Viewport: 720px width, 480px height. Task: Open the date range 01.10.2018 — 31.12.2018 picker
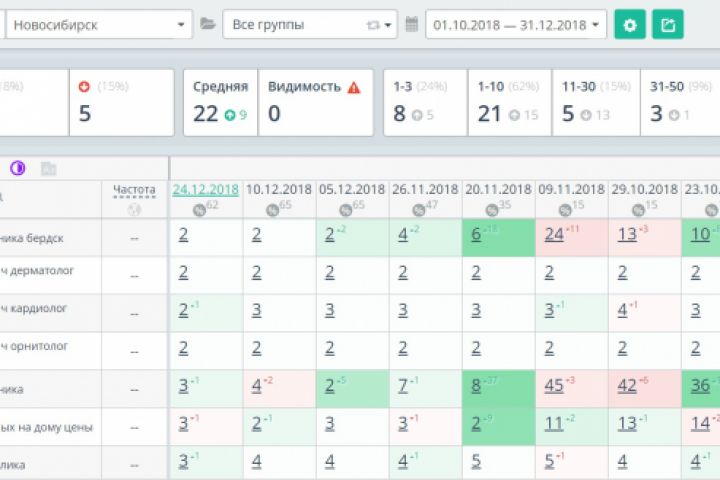point(516,25)
